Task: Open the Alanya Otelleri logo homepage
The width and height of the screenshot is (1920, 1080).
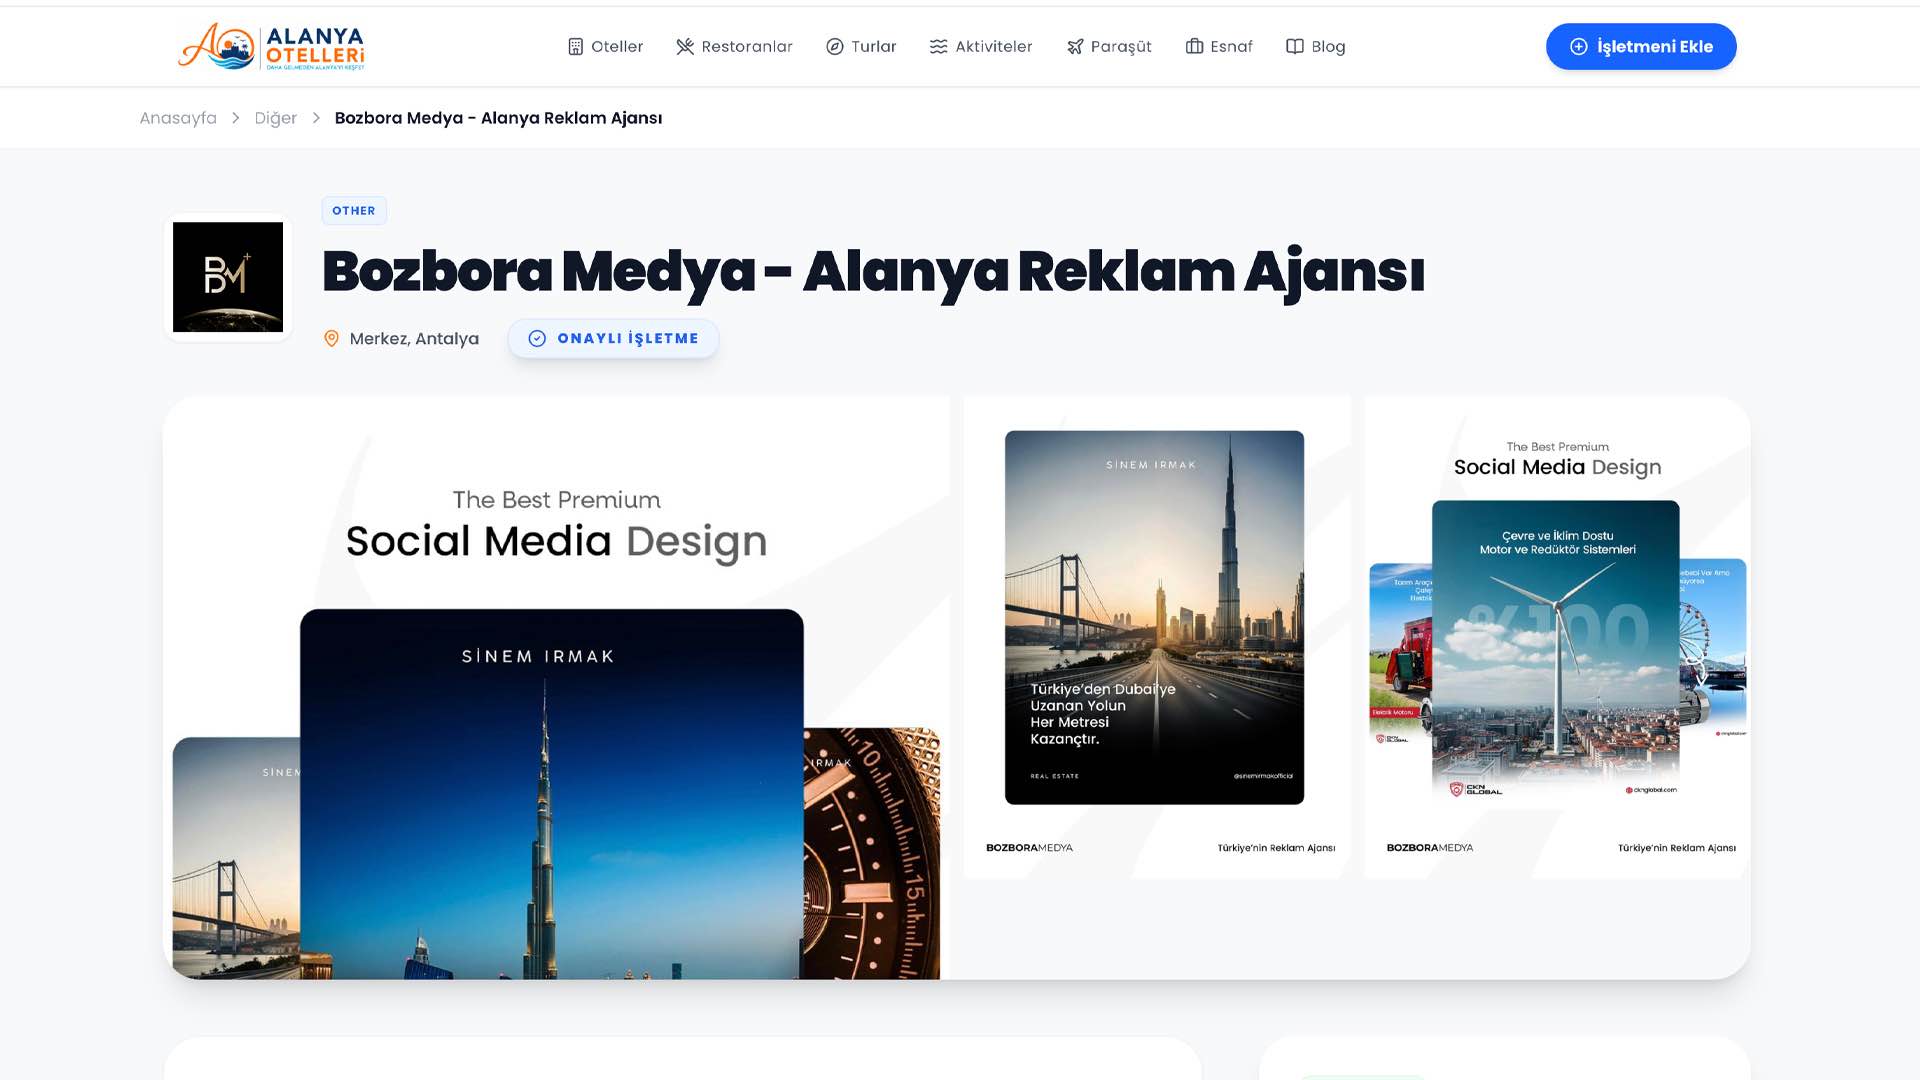Action: point(271,46)
